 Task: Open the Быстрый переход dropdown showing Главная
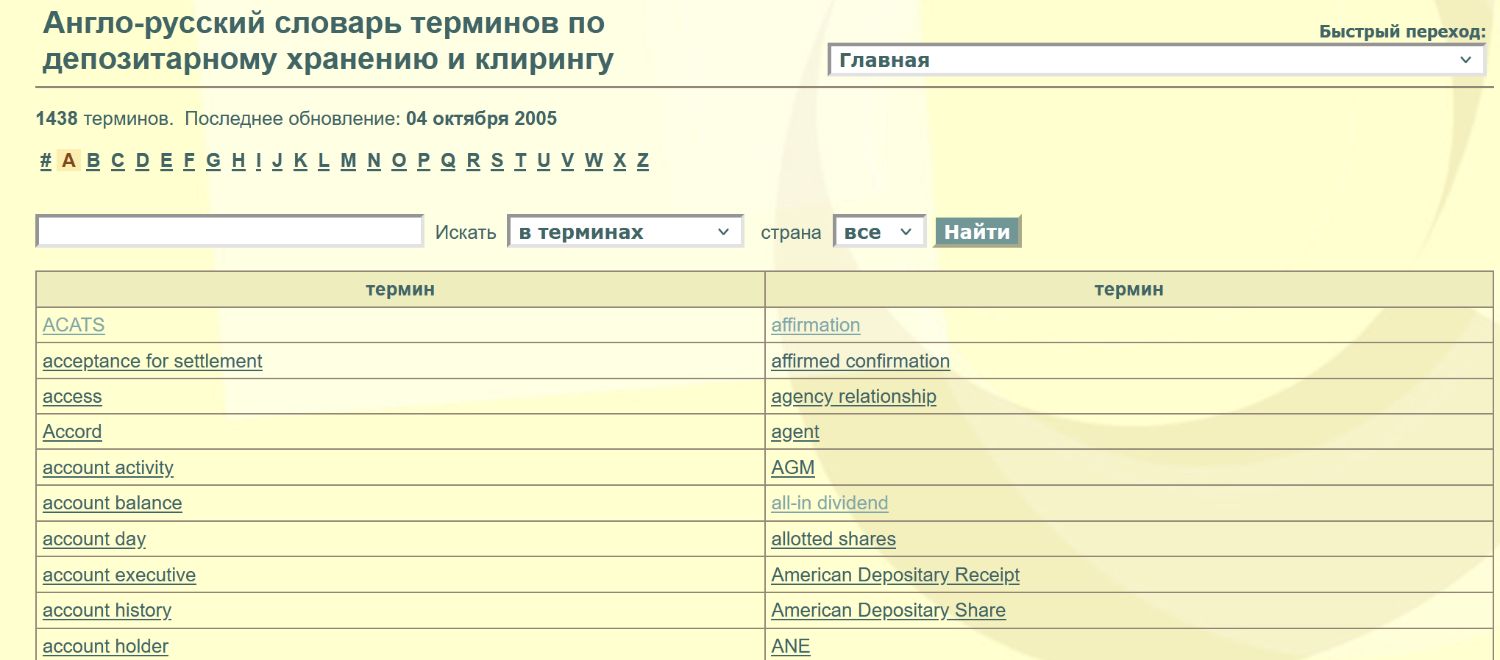[1156, 60]
